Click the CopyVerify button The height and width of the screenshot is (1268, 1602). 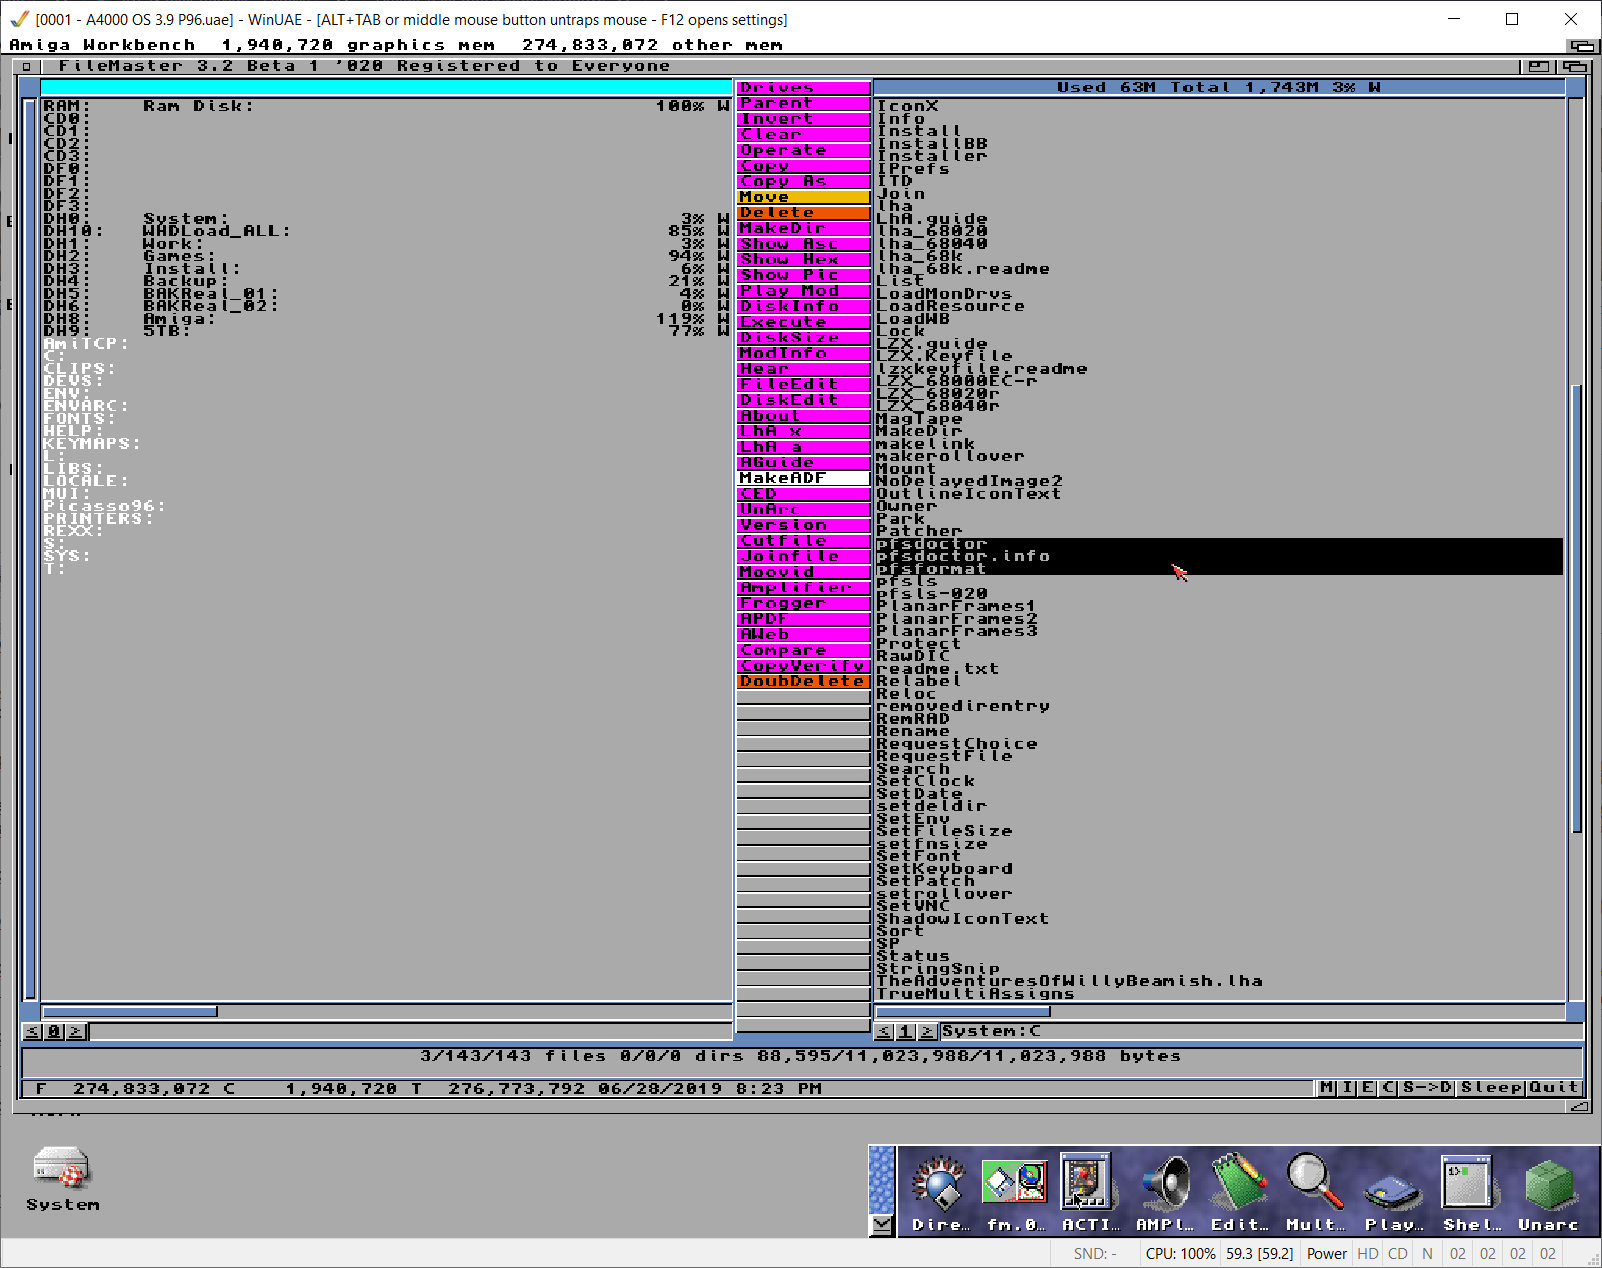coord(803,666)
